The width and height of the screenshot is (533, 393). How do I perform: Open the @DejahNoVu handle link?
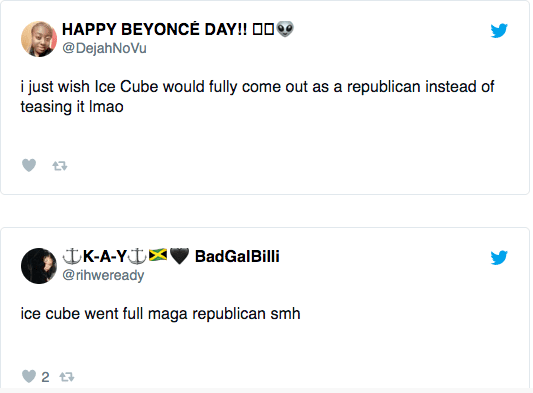pyautogui.click(x=104, y=48)
